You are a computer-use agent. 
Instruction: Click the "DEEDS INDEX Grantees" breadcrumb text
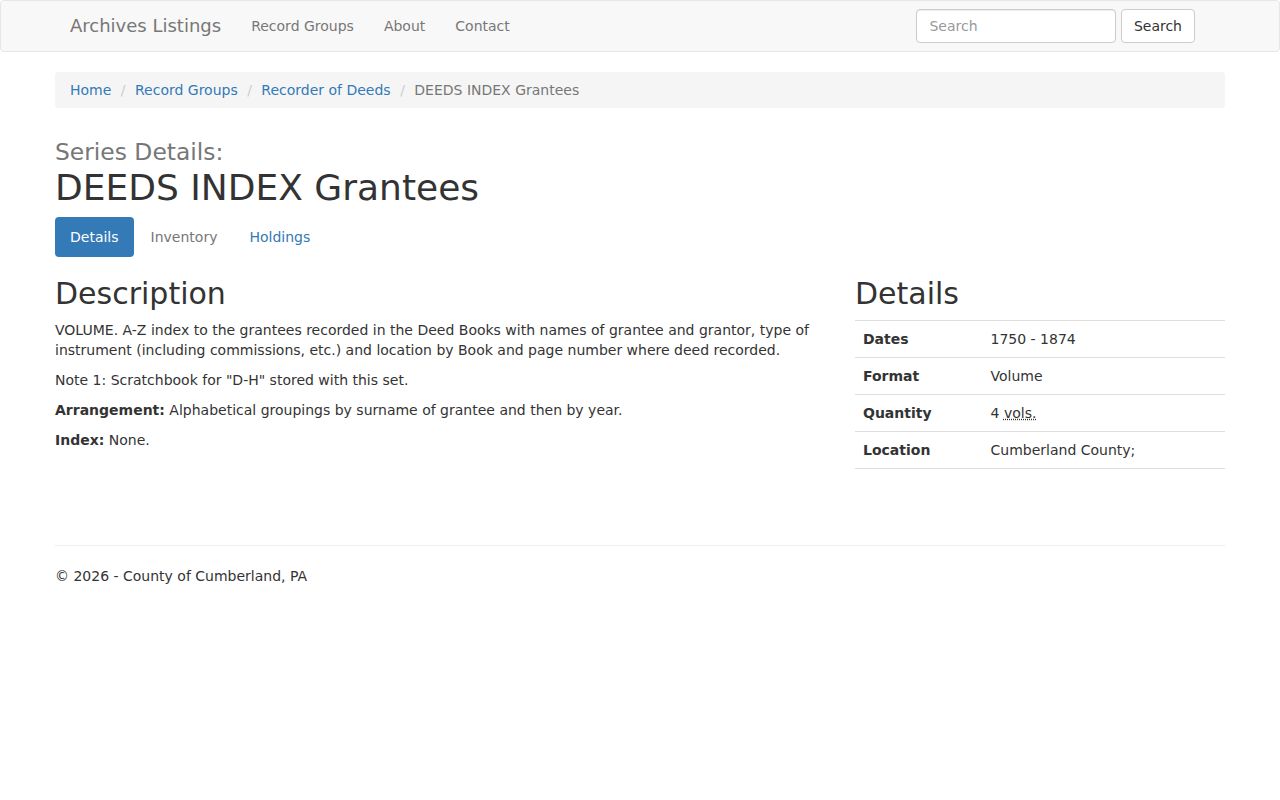coord(496,90)
